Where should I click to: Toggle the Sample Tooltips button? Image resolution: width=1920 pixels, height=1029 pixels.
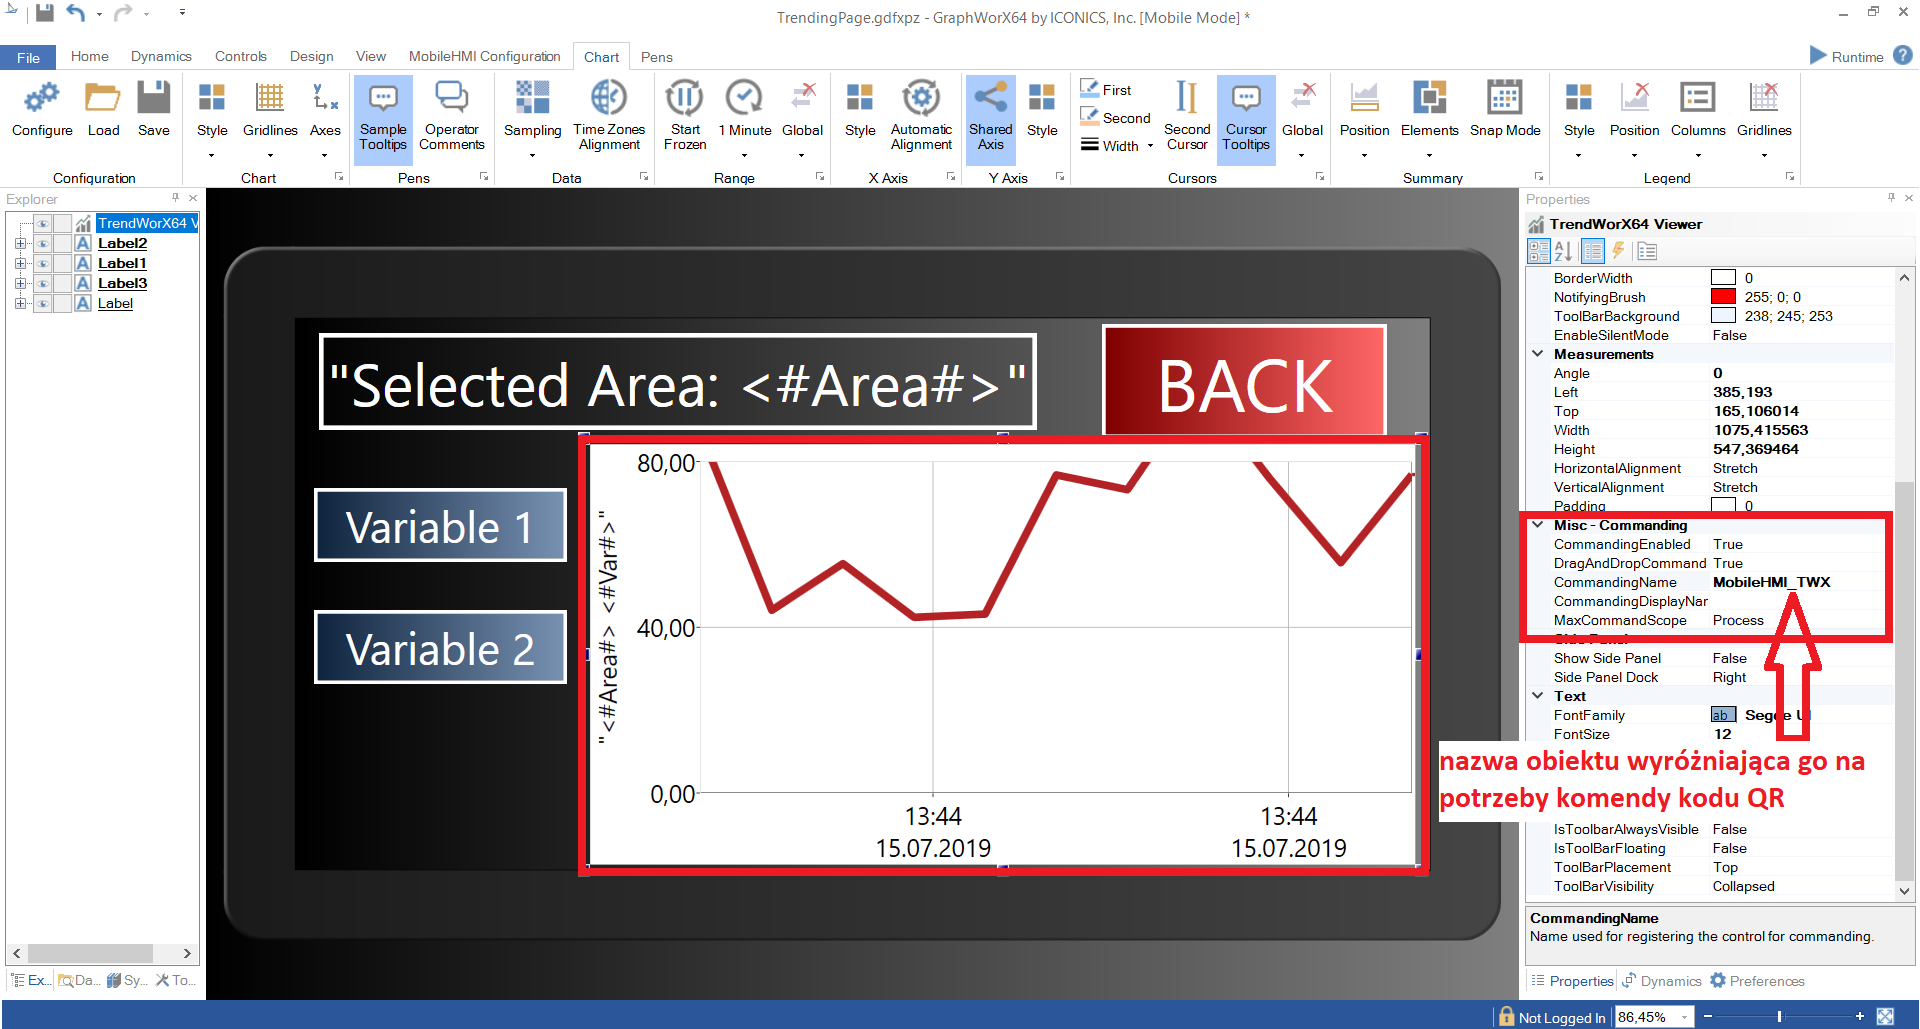point(383,118)
